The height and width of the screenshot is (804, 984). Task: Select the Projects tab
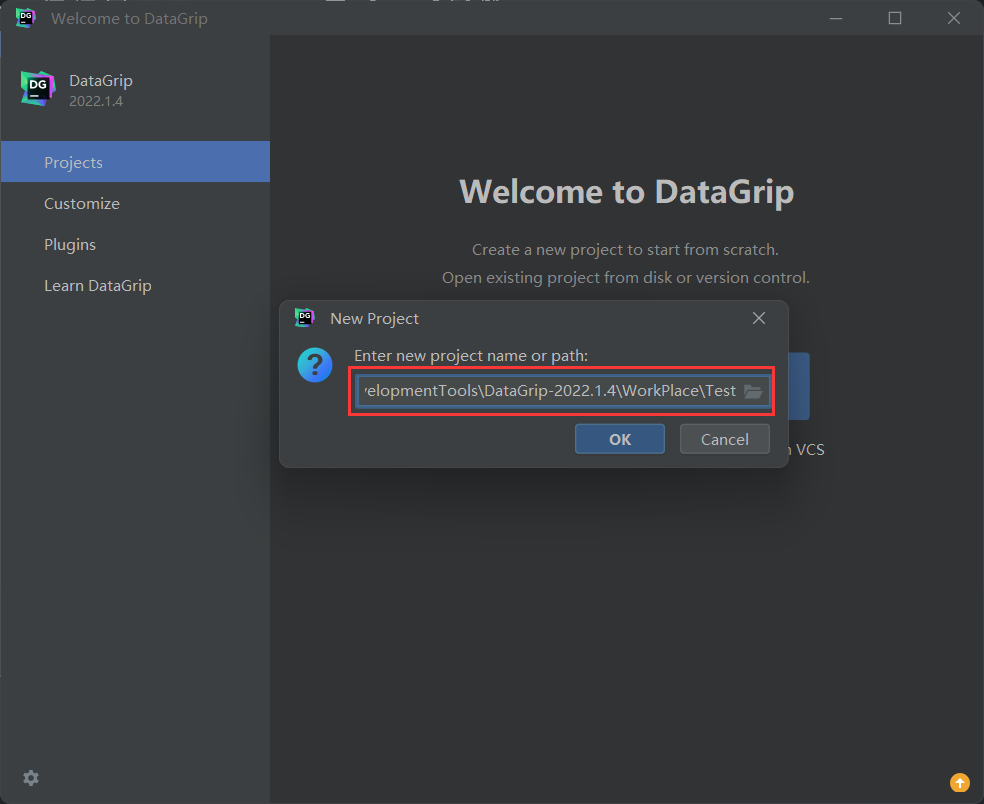[136, 162]
